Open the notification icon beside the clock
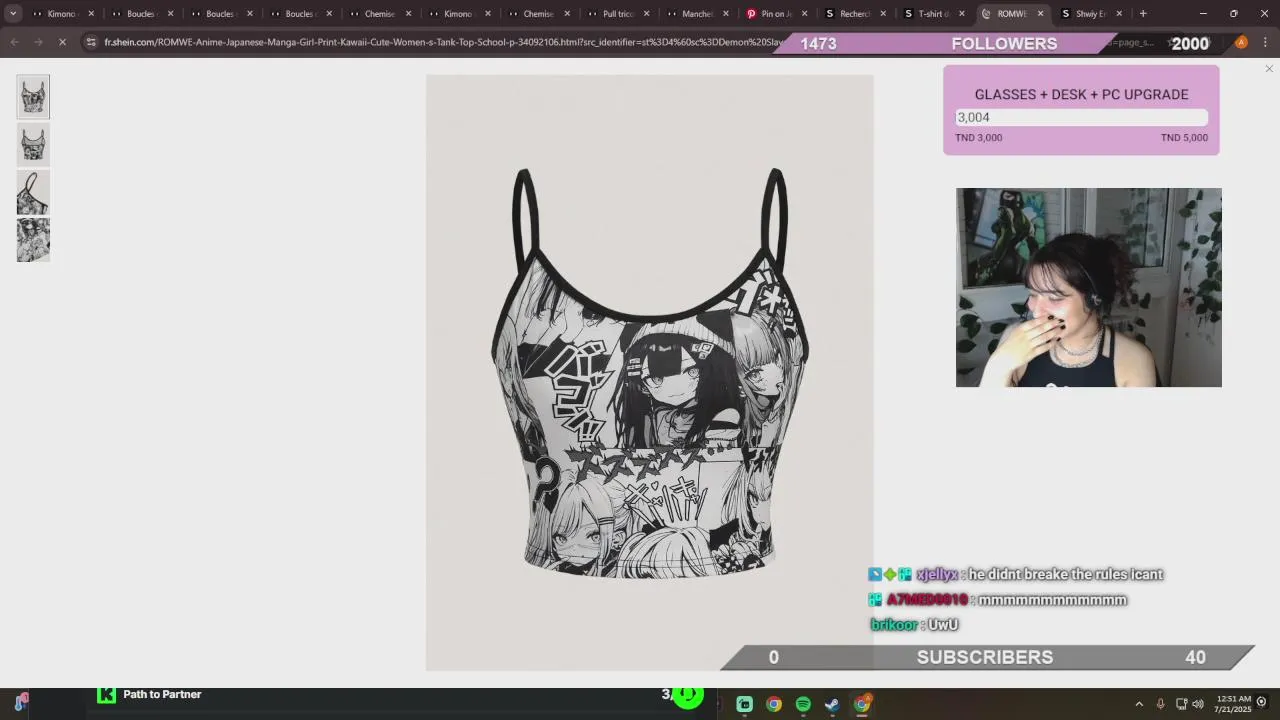The image size is (1280, 720). coord(1262,703)
